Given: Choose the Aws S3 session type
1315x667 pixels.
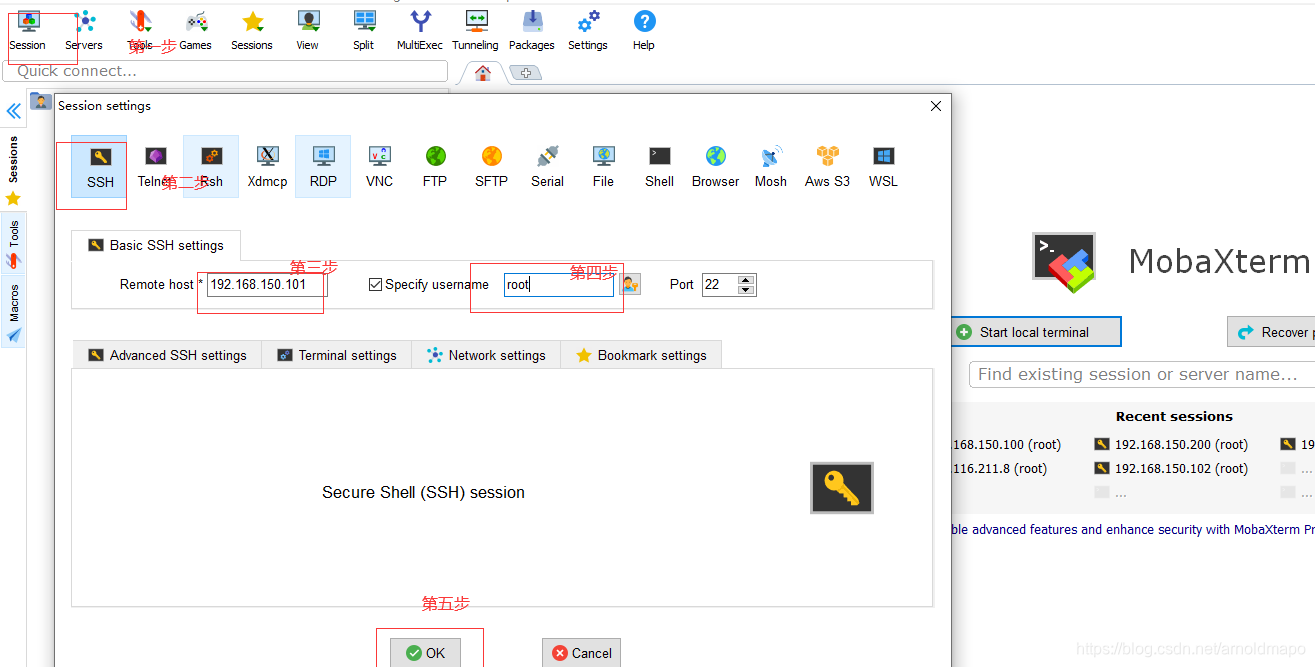Looking at the screenshot, I should 827,166.
